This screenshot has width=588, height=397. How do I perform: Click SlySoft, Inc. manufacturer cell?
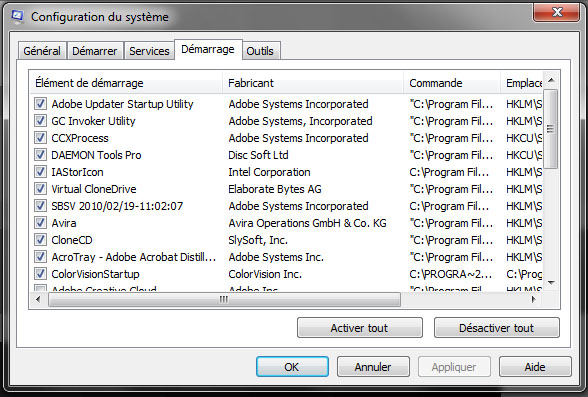pos(258,240)
